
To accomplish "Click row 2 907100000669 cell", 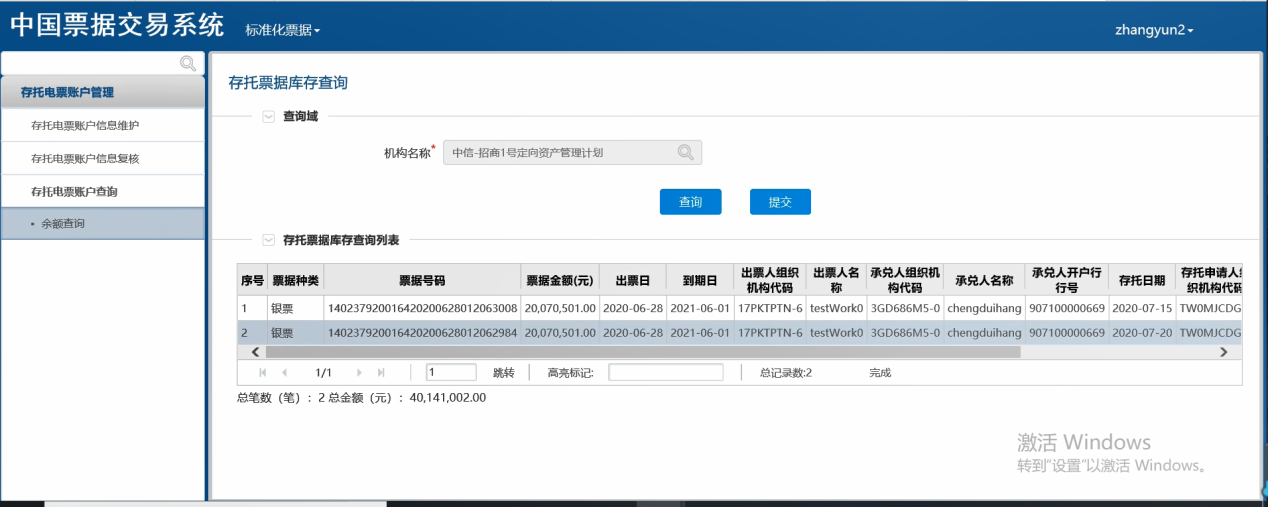I will (x=1067, y=332).
